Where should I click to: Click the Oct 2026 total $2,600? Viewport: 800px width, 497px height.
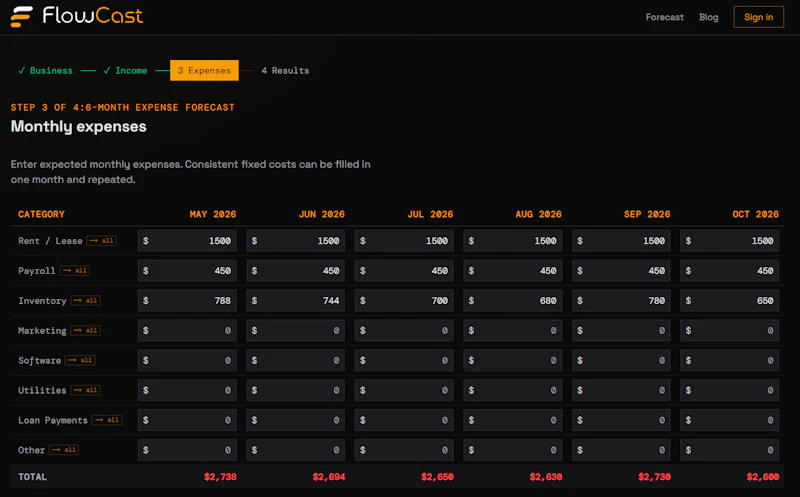(763, 477)
